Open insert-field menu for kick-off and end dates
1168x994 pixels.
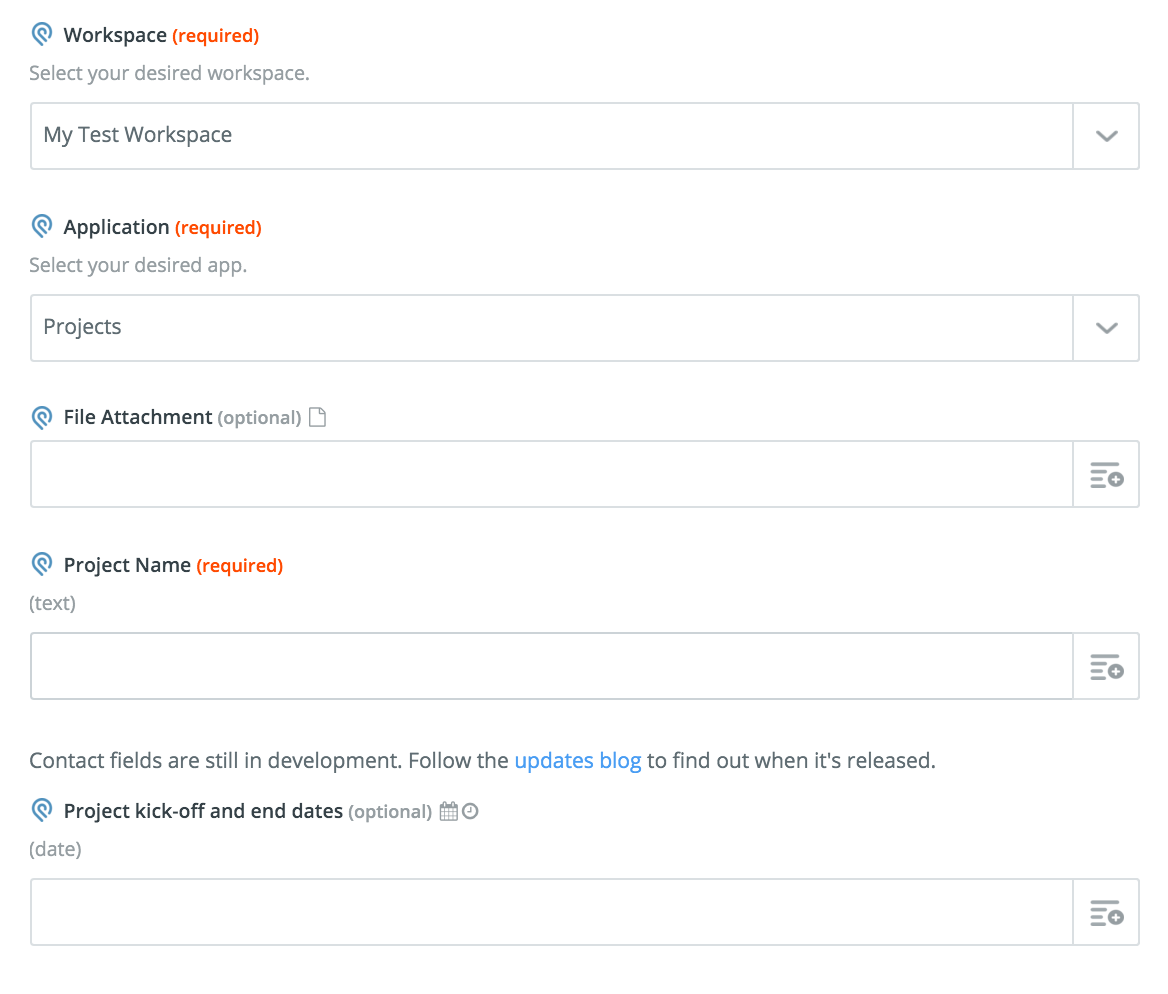1106,912
